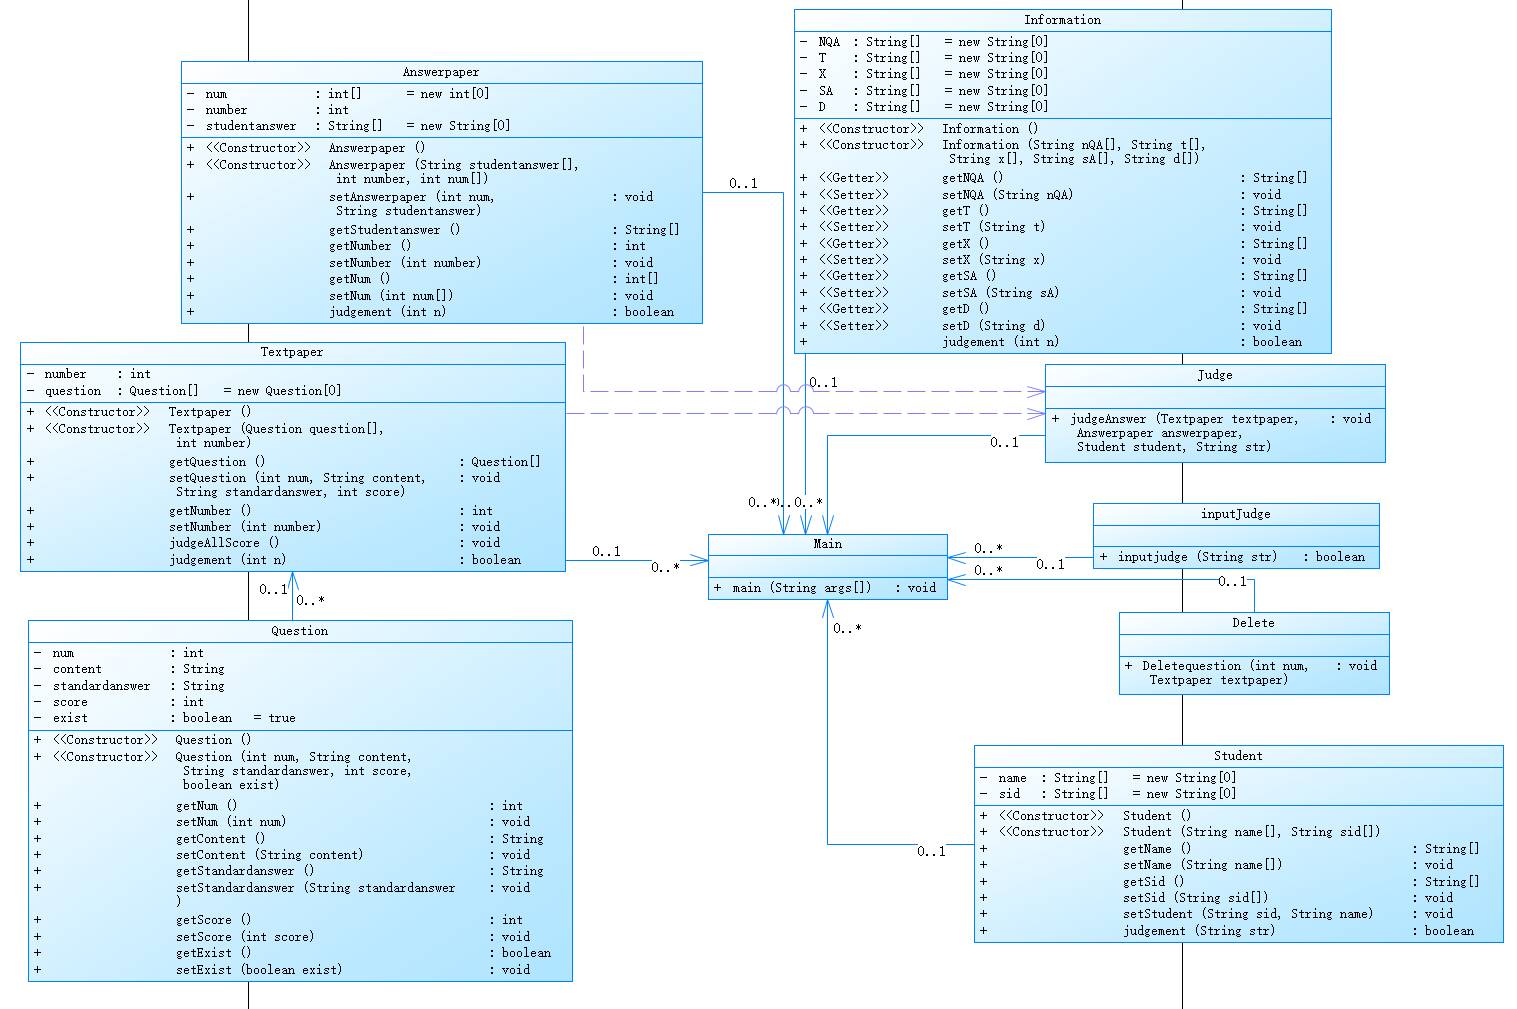The image size is (1517, 1009).
Task: Select the "NQA" attribute in Information
Action: (x=829, y=42)
